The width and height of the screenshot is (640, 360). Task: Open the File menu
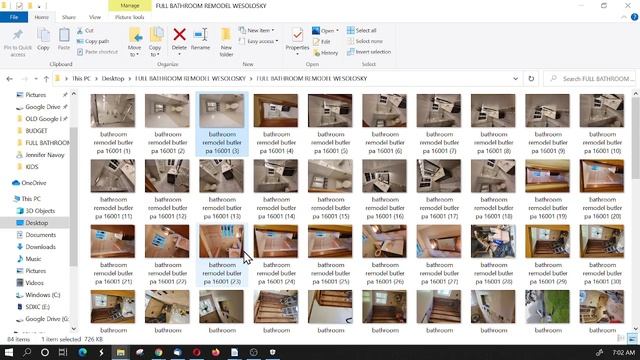(x=14, y=17)
